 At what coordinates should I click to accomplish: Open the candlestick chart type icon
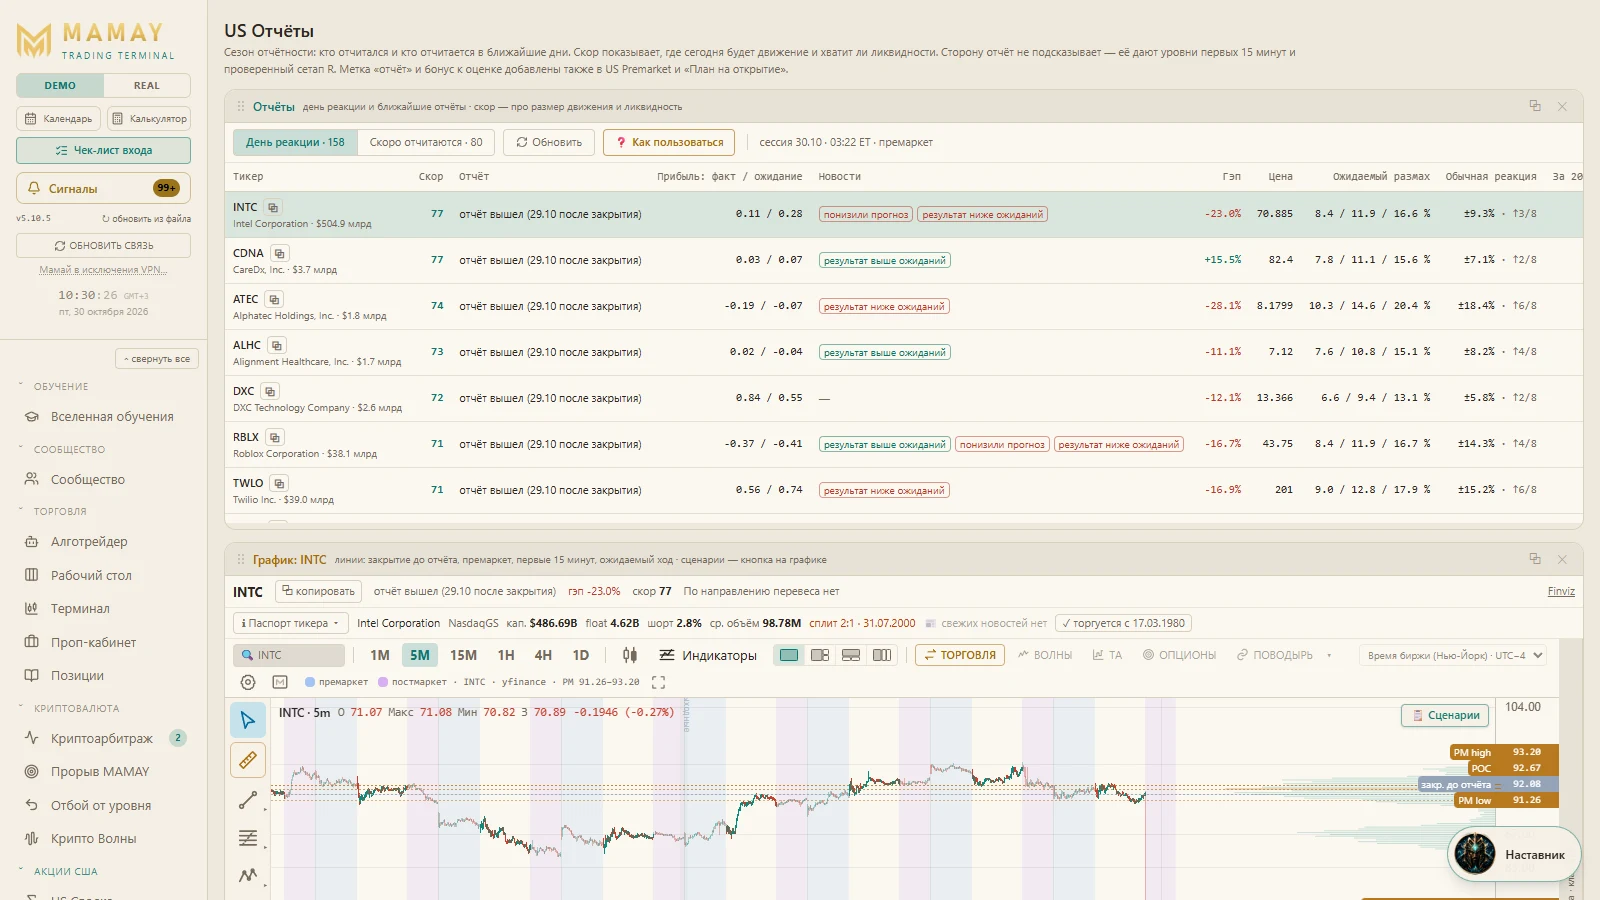630,655
